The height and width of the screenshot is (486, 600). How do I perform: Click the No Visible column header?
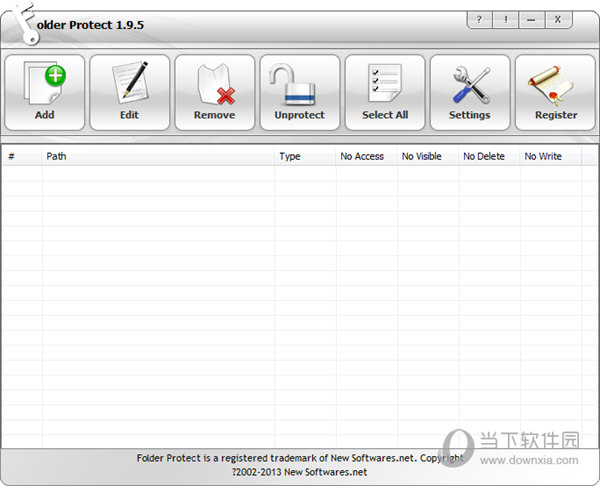click(x=428, y=156)
